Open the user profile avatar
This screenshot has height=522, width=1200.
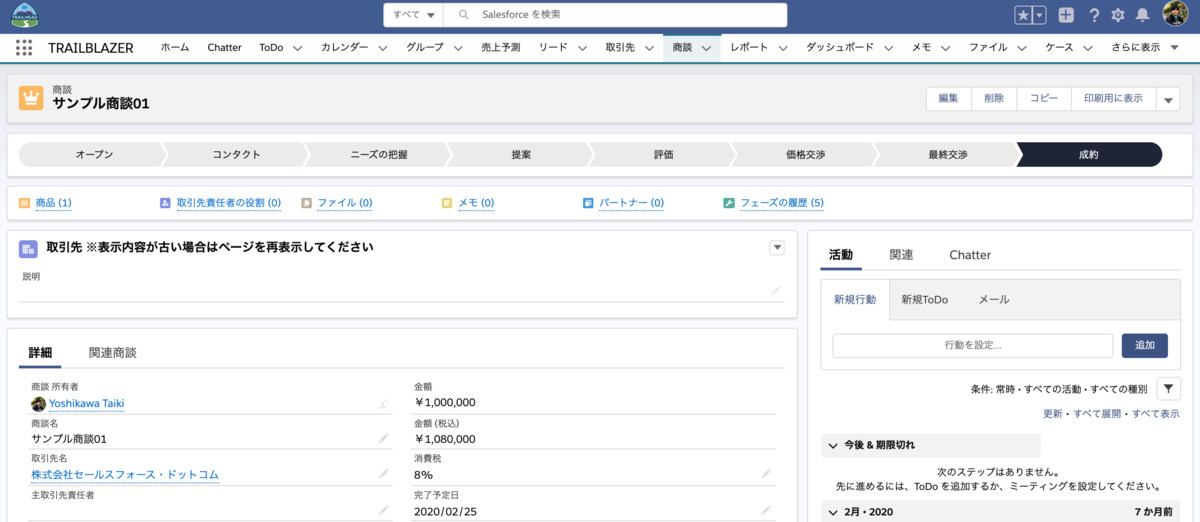(1175, 14)
